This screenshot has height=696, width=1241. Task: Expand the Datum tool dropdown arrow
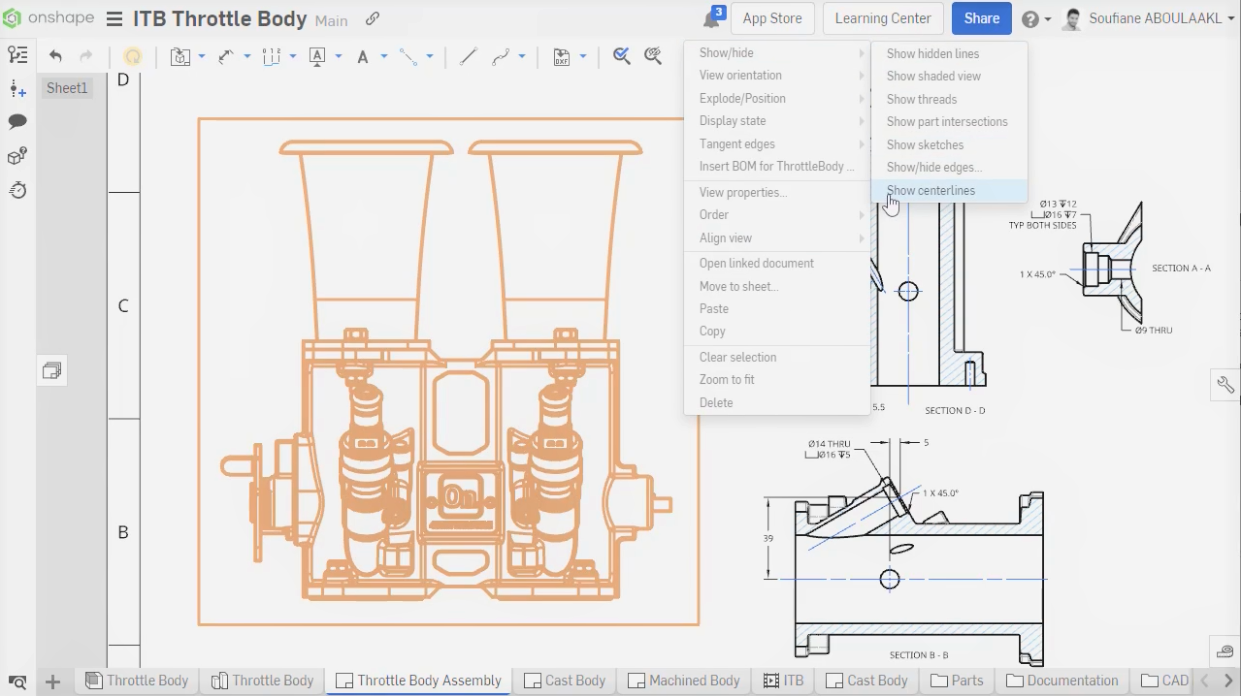339,57
